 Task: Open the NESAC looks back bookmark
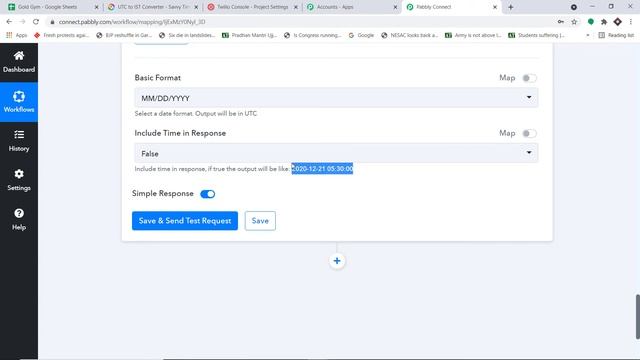[x=409, y=35]
